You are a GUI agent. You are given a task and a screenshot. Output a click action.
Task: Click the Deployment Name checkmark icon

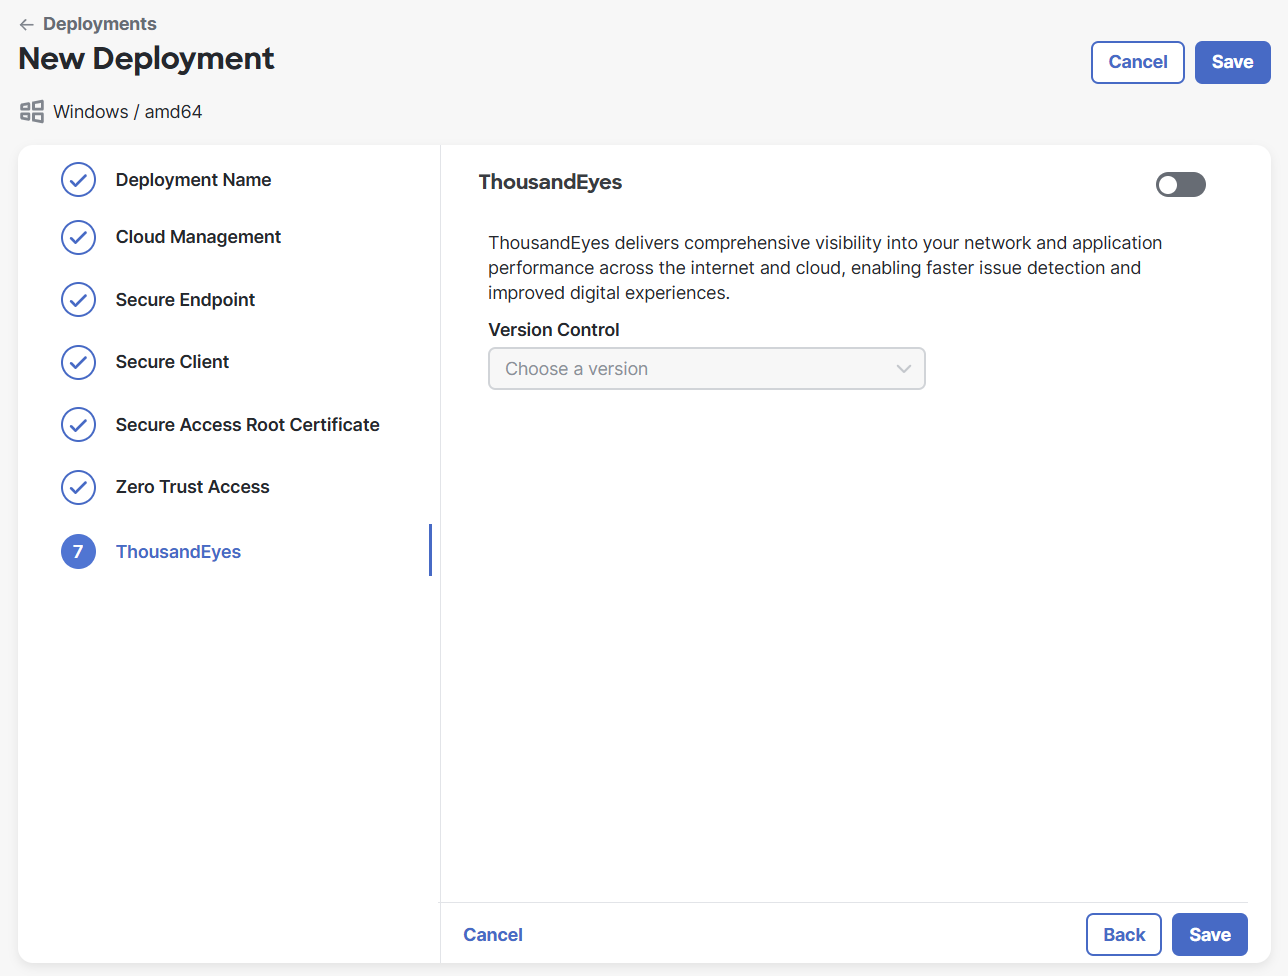78,180
